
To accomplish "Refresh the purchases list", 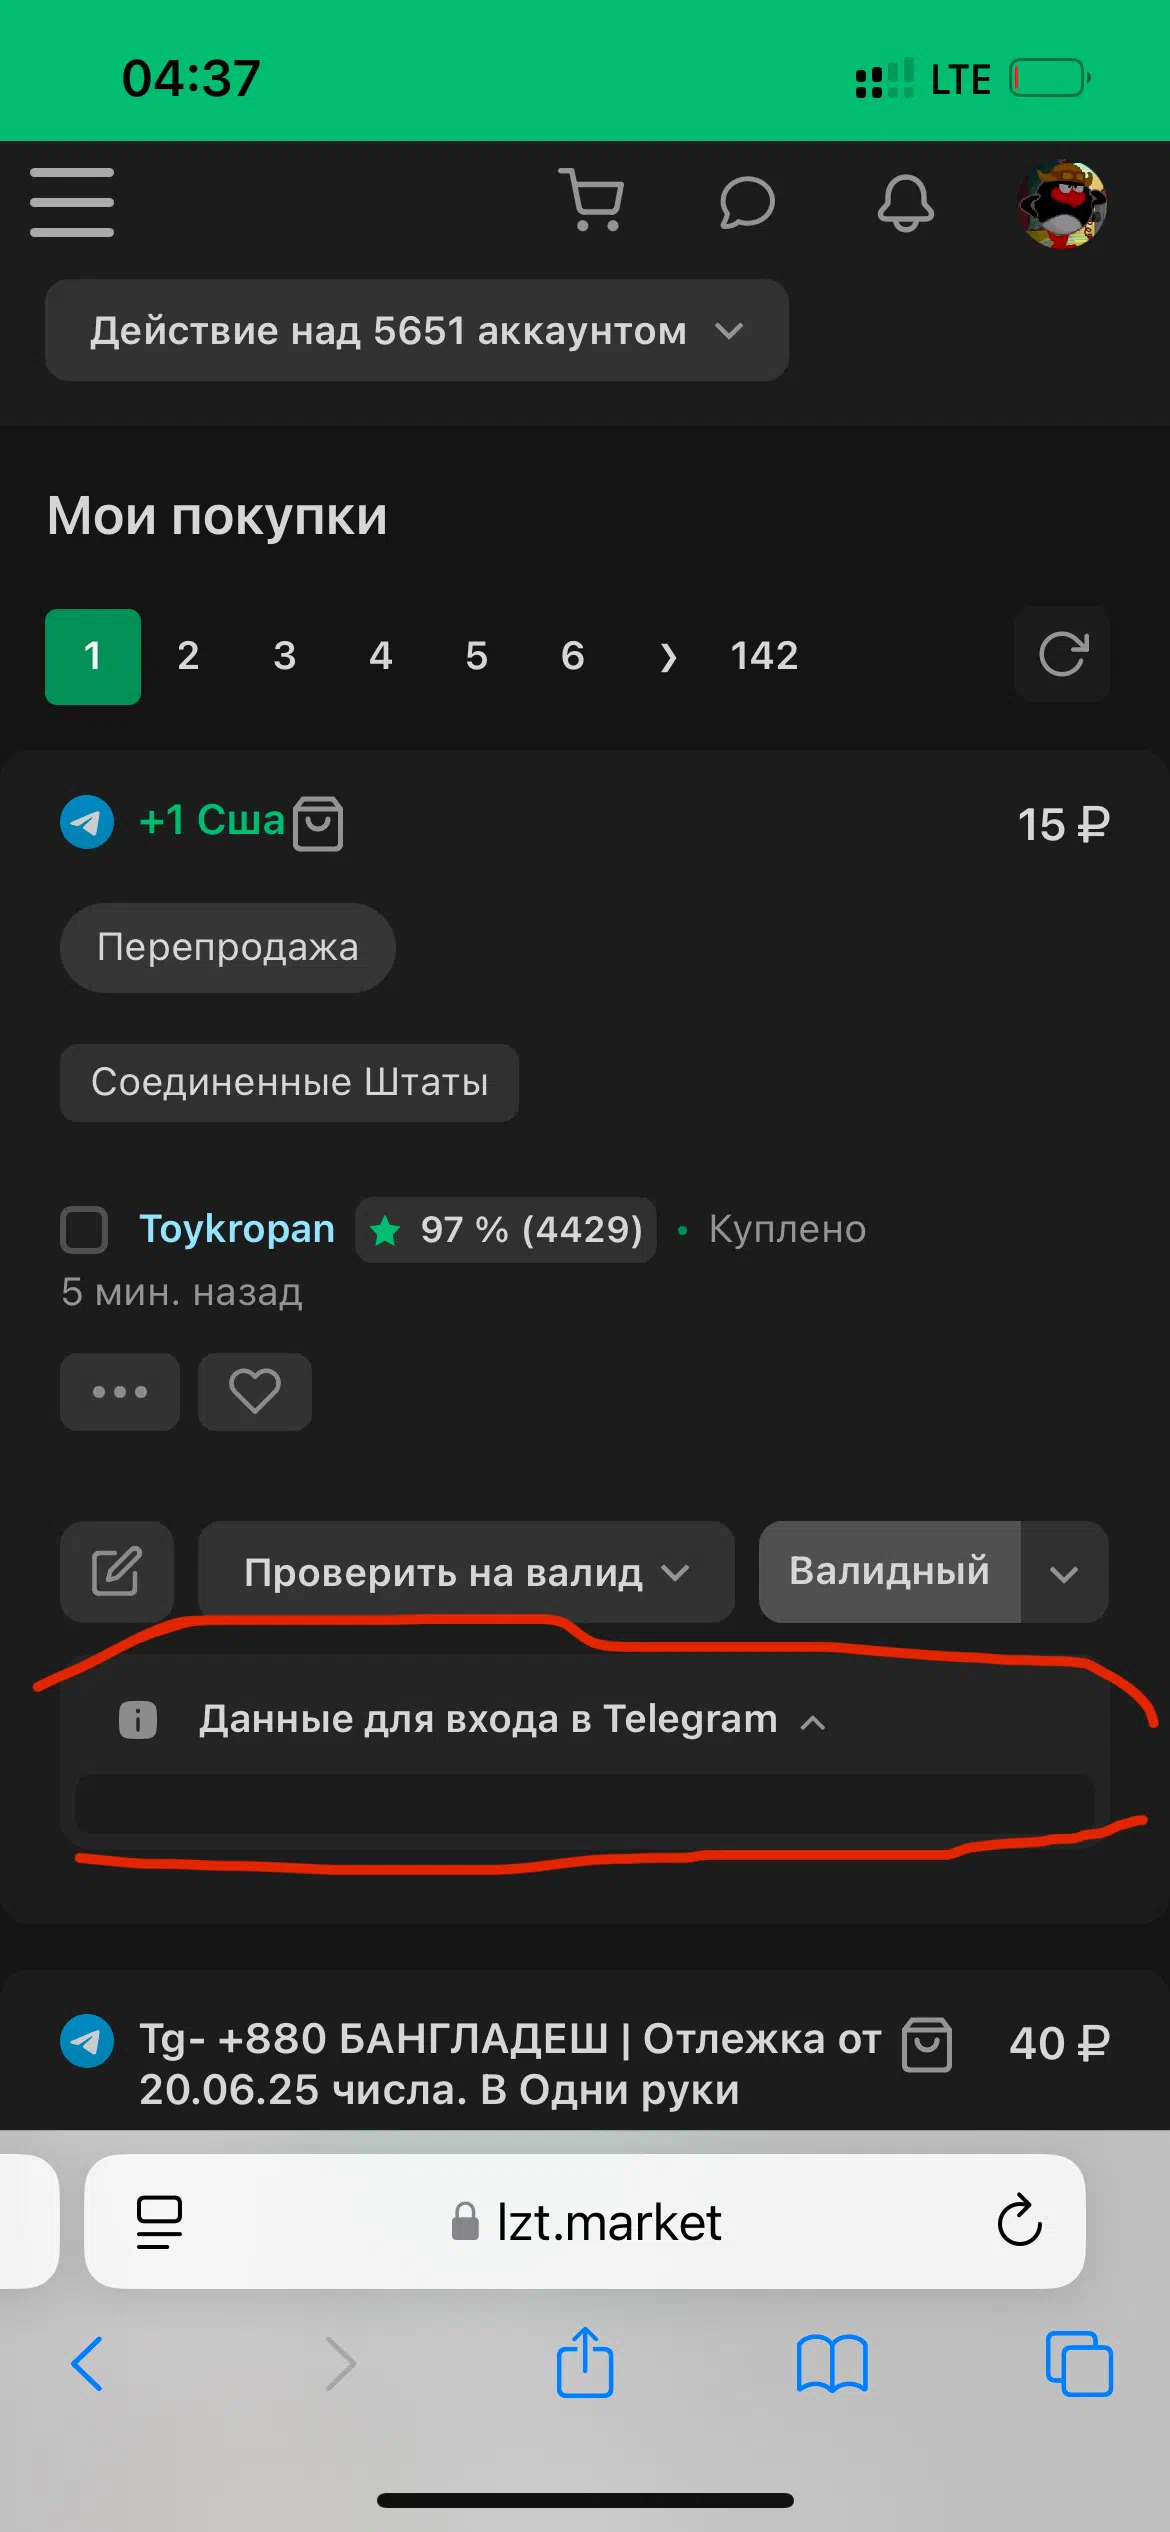I will pos(1062,655).
